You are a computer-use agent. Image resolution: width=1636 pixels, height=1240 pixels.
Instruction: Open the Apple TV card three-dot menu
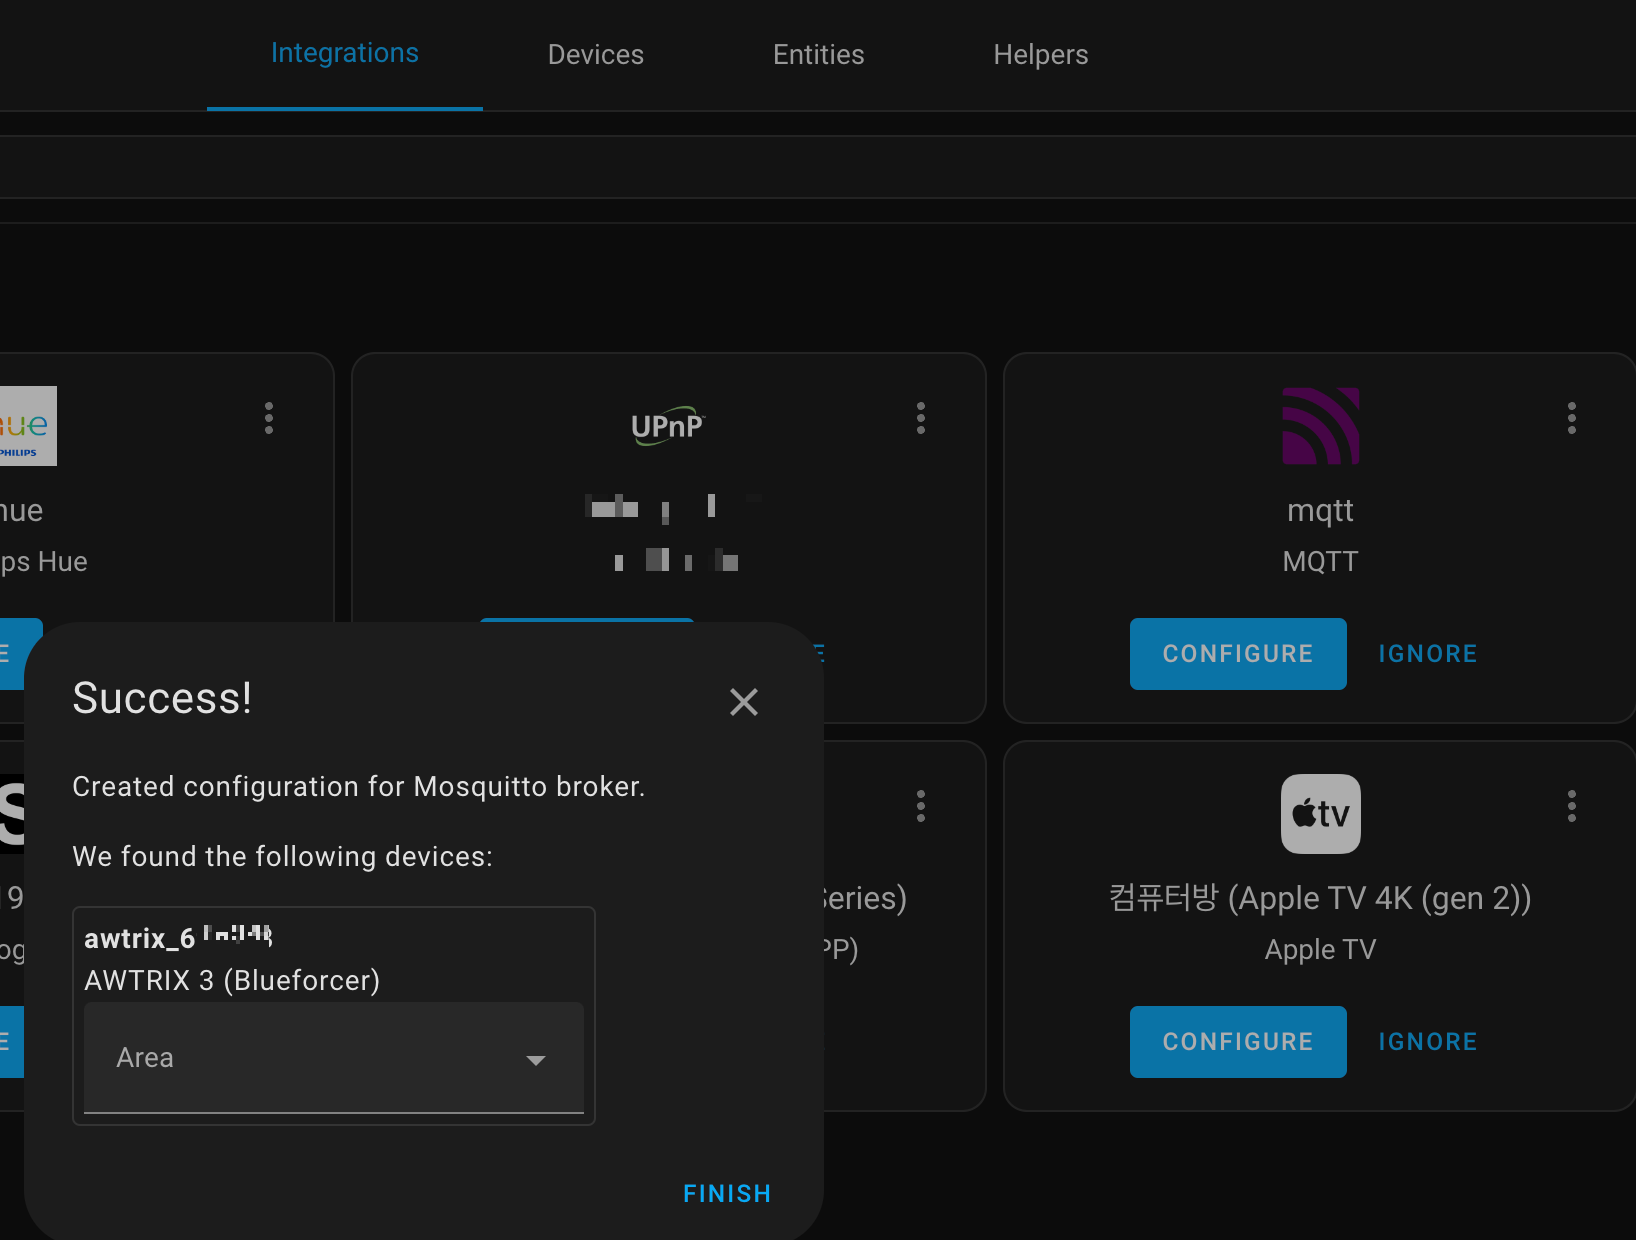pyautogui.click(x=1572, y=806)
